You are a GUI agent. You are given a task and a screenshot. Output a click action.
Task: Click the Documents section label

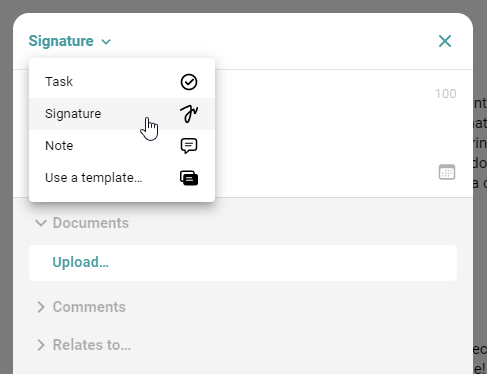point(91,223)
